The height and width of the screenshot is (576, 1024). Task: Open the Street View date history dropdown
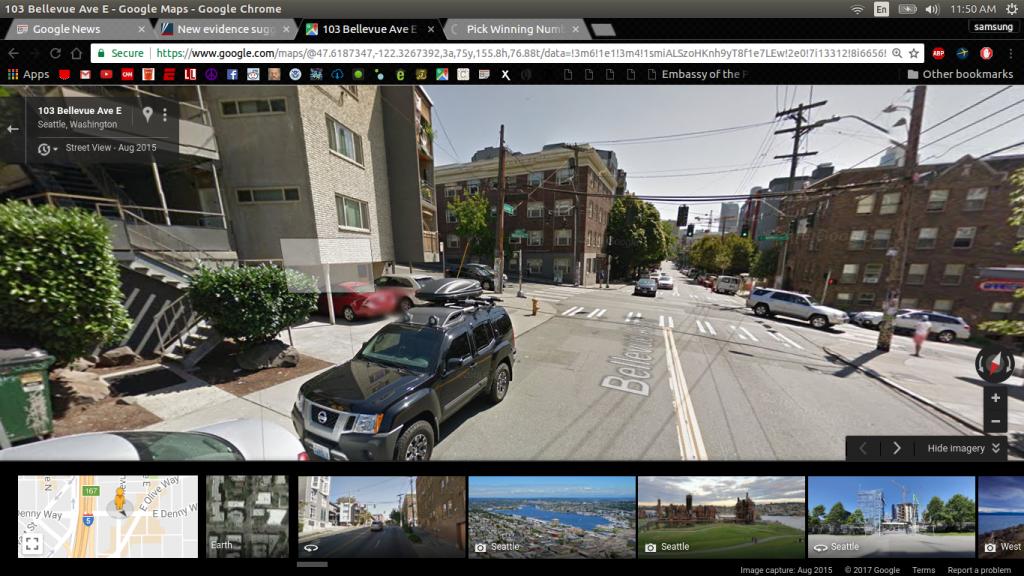[47, 149]
